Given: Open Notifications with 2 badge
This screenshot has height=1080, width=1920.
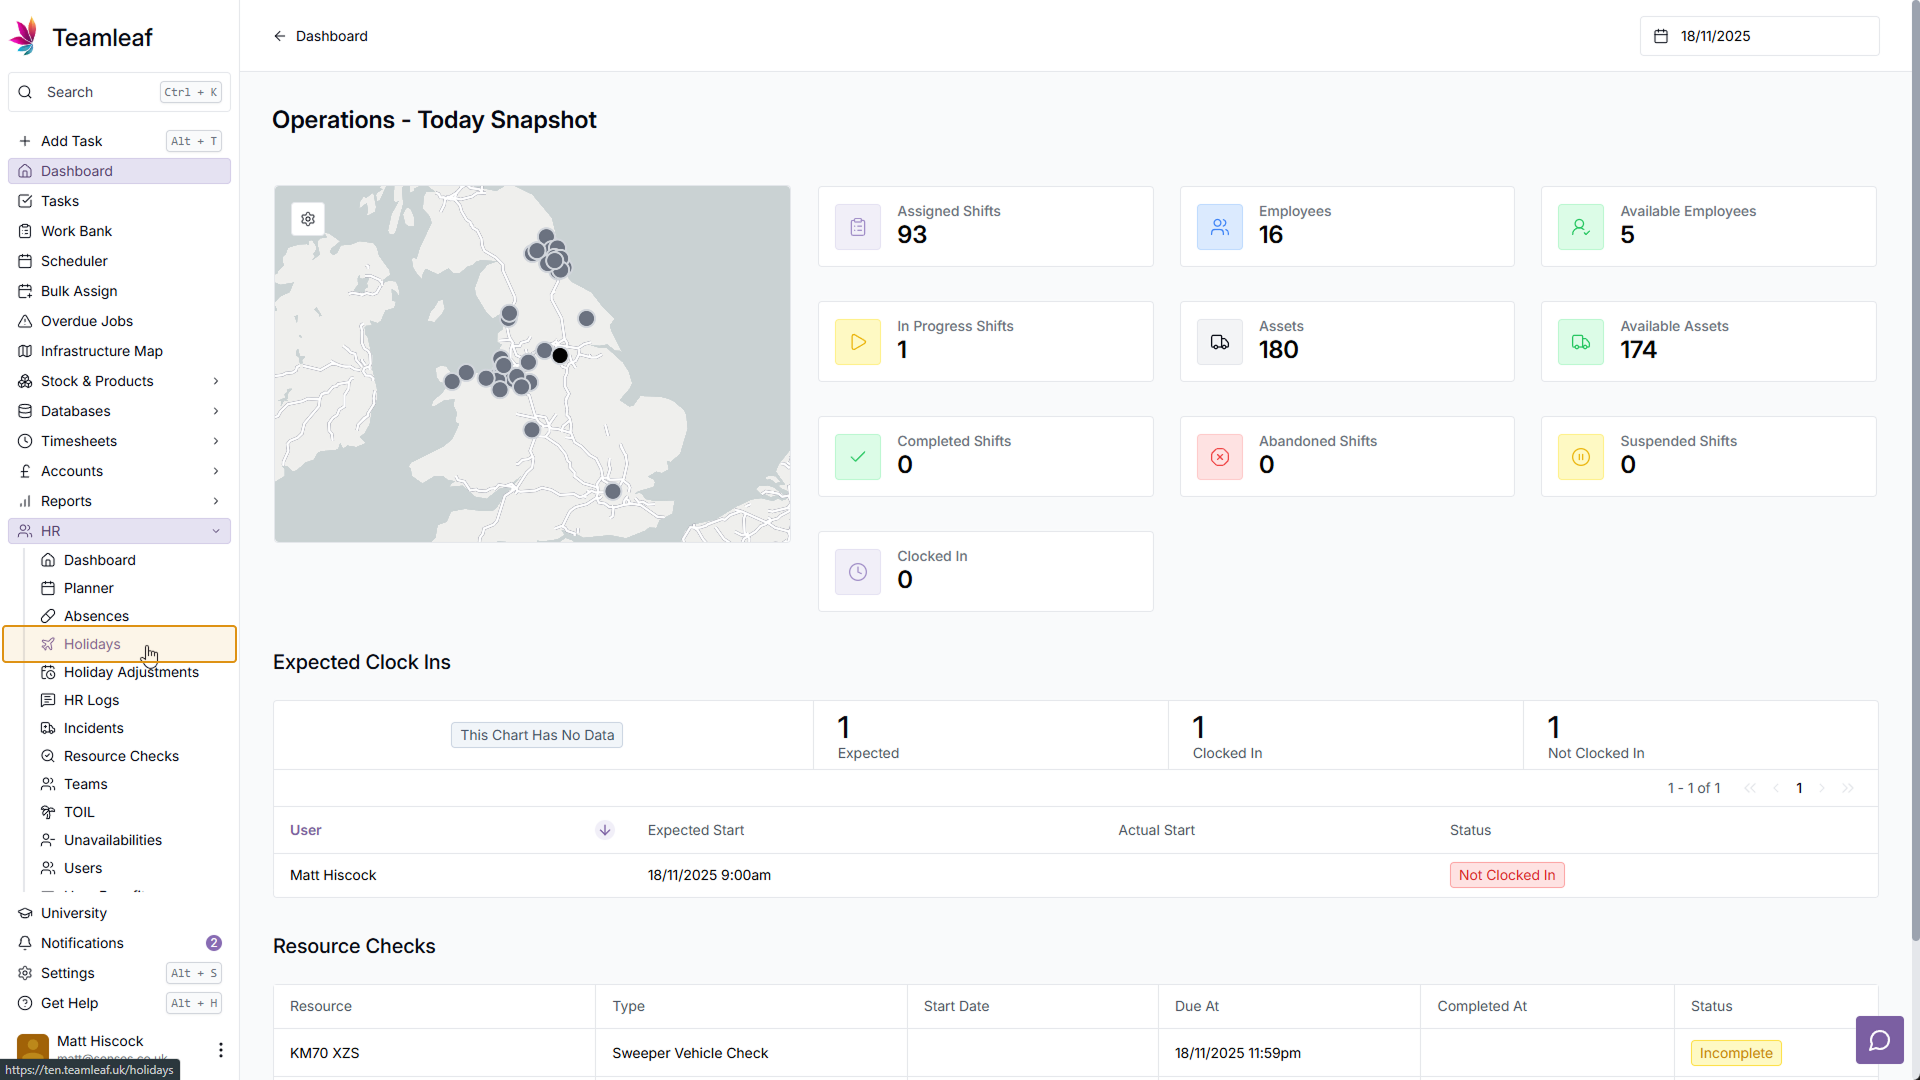Looking at the screenshot, I should pos(82,943).
